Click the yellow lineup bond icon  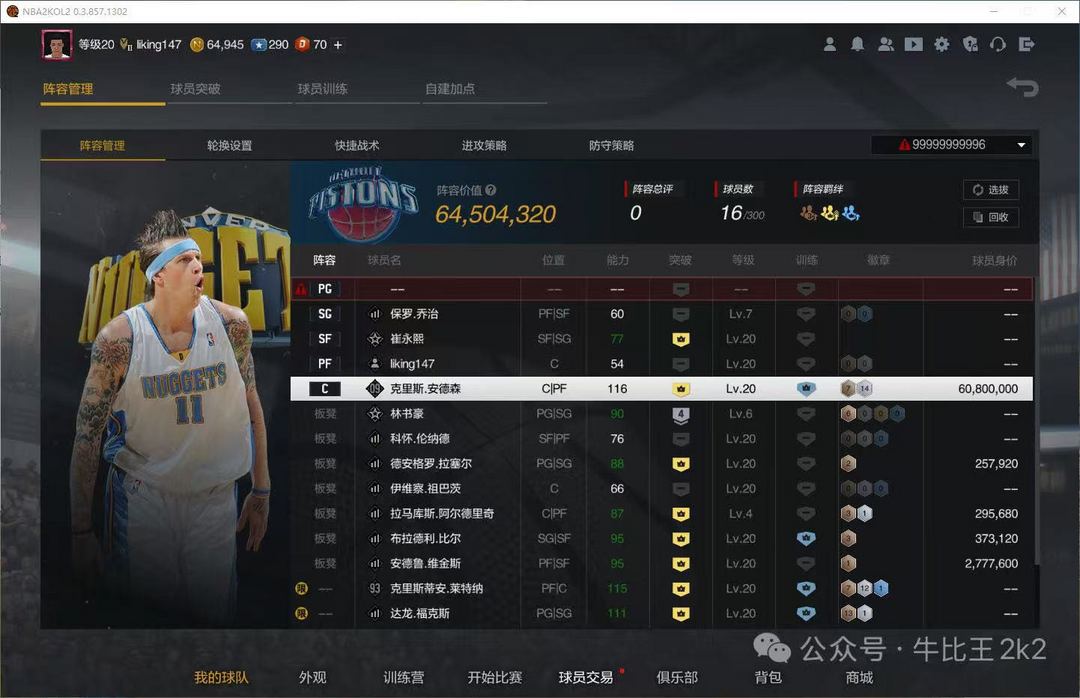[829, 213]
